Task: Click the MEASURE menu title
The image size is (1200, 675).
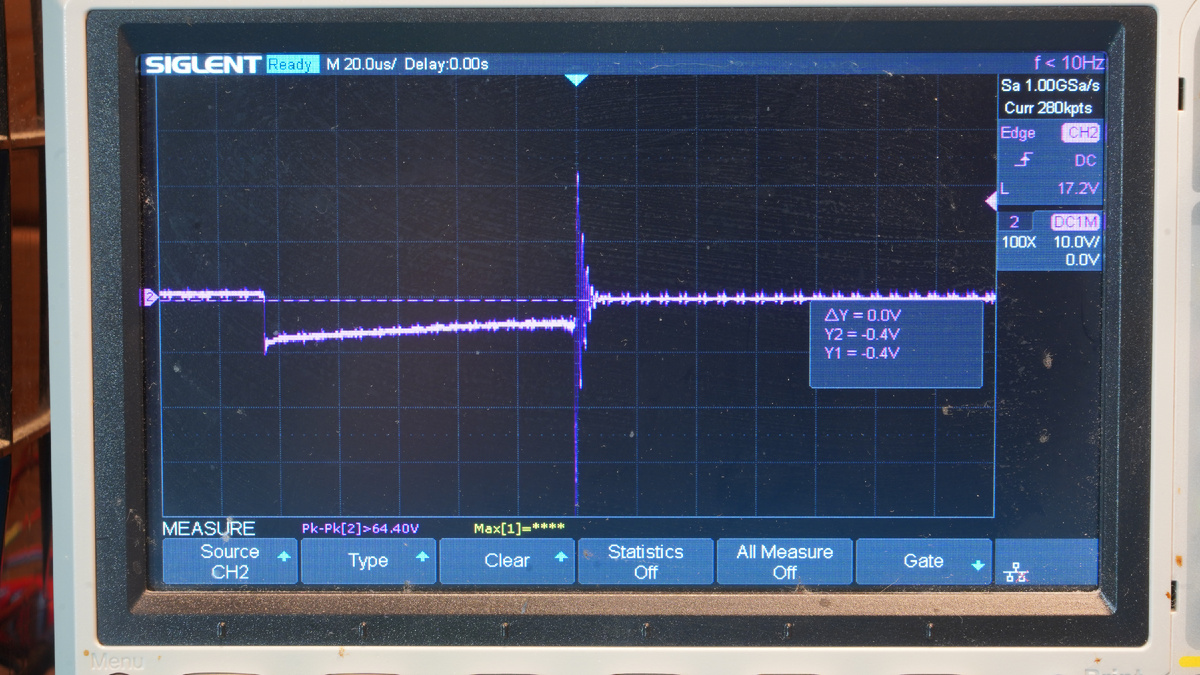Action: pos(209,528)
